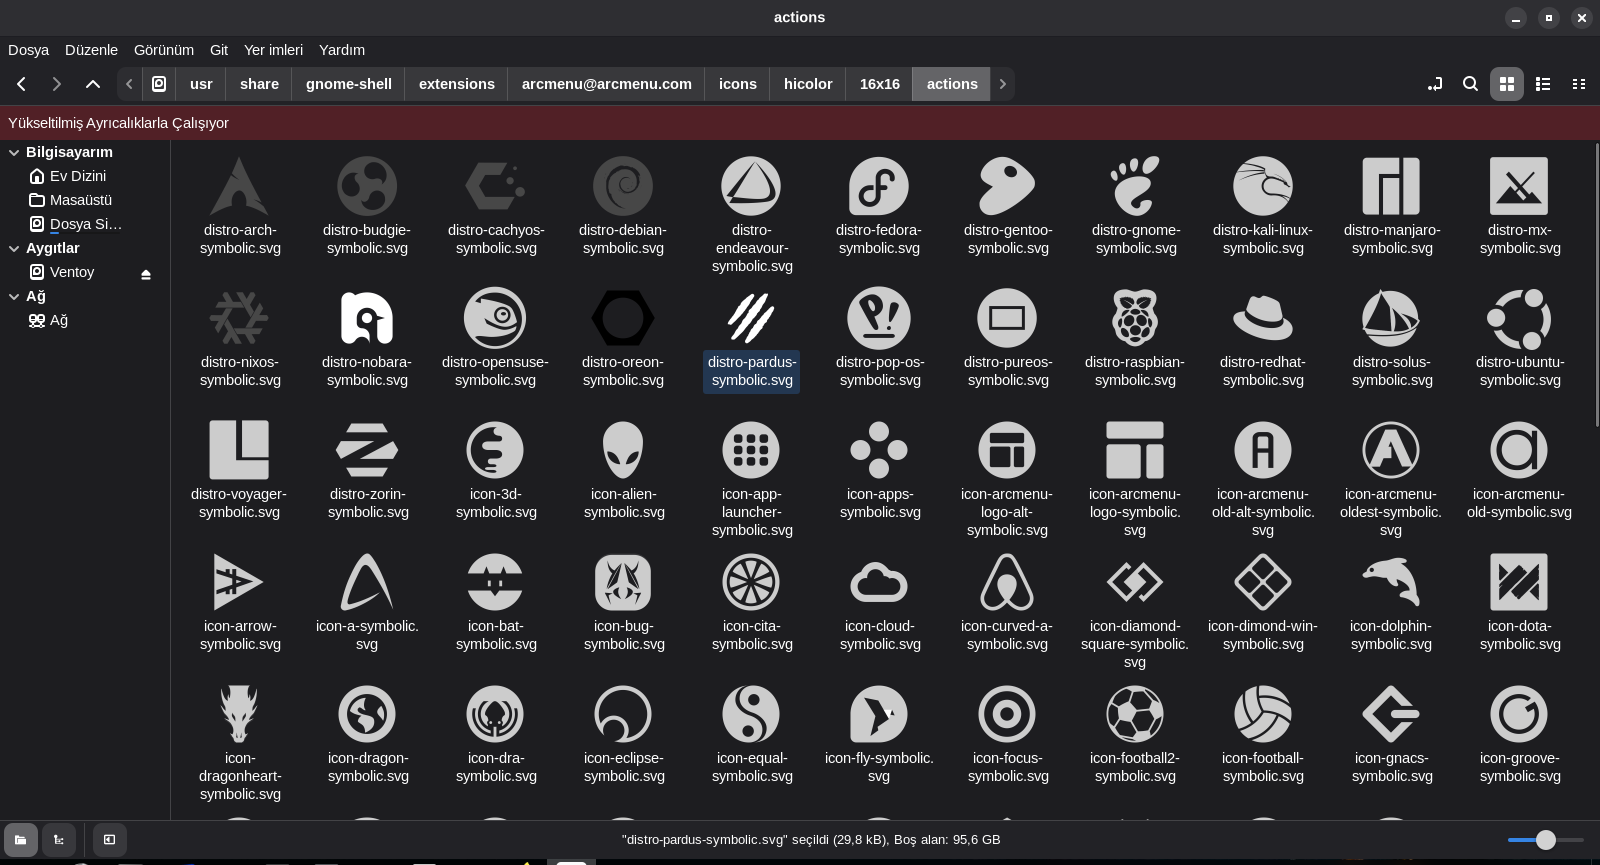Open the search tool
The height and width of the screenshot is (865, 1600).
(1470, 84)
